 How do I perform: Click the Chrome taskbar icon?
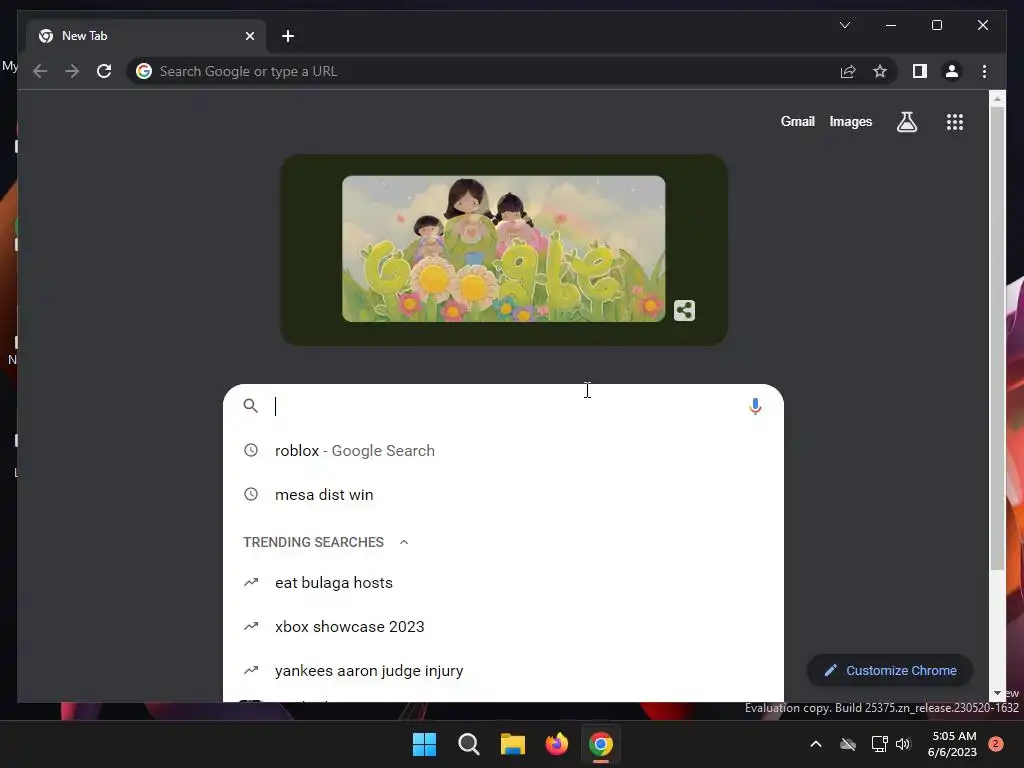pyautogui.click(x=601, y=744)
